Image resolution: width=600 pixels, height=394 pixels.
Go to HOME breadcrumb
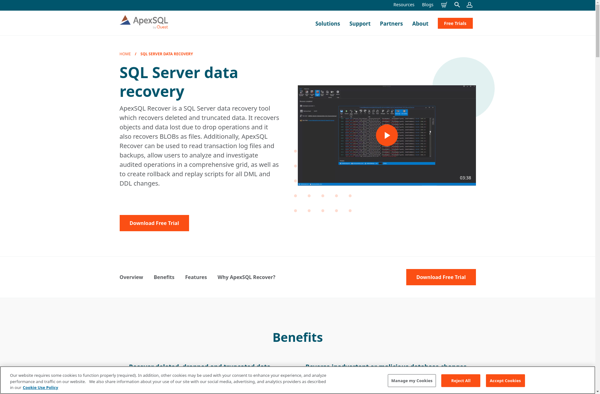click(125, 54)
